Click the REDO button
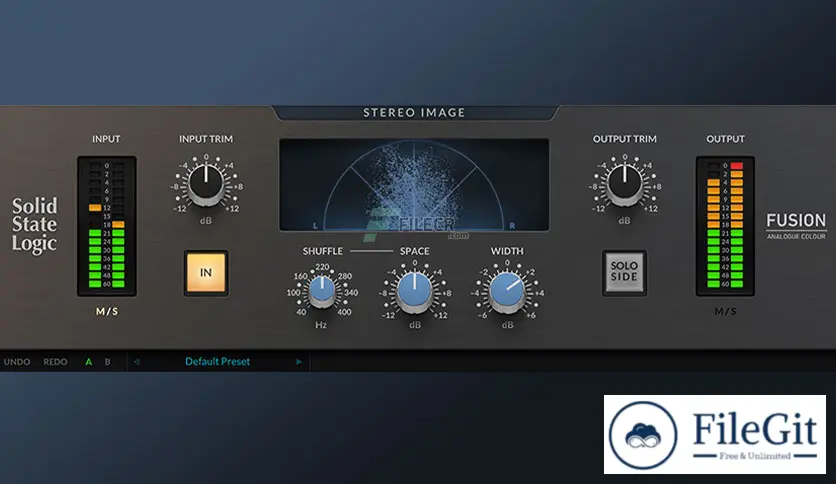This screenshot has width=836, height=484. click(x=55, y=362)
